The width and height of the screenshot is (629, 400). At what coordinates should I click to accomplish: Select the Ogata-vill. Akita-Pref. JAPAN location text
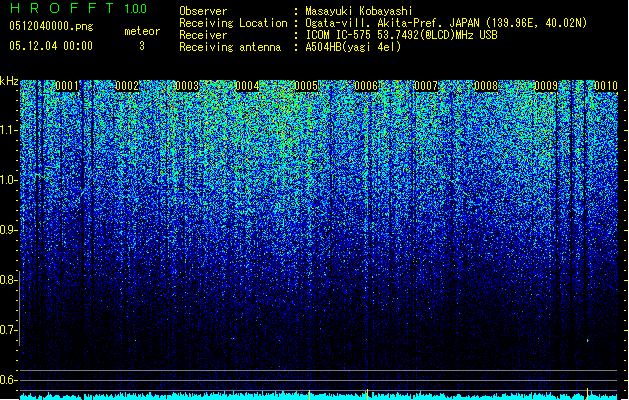[446, 23]
